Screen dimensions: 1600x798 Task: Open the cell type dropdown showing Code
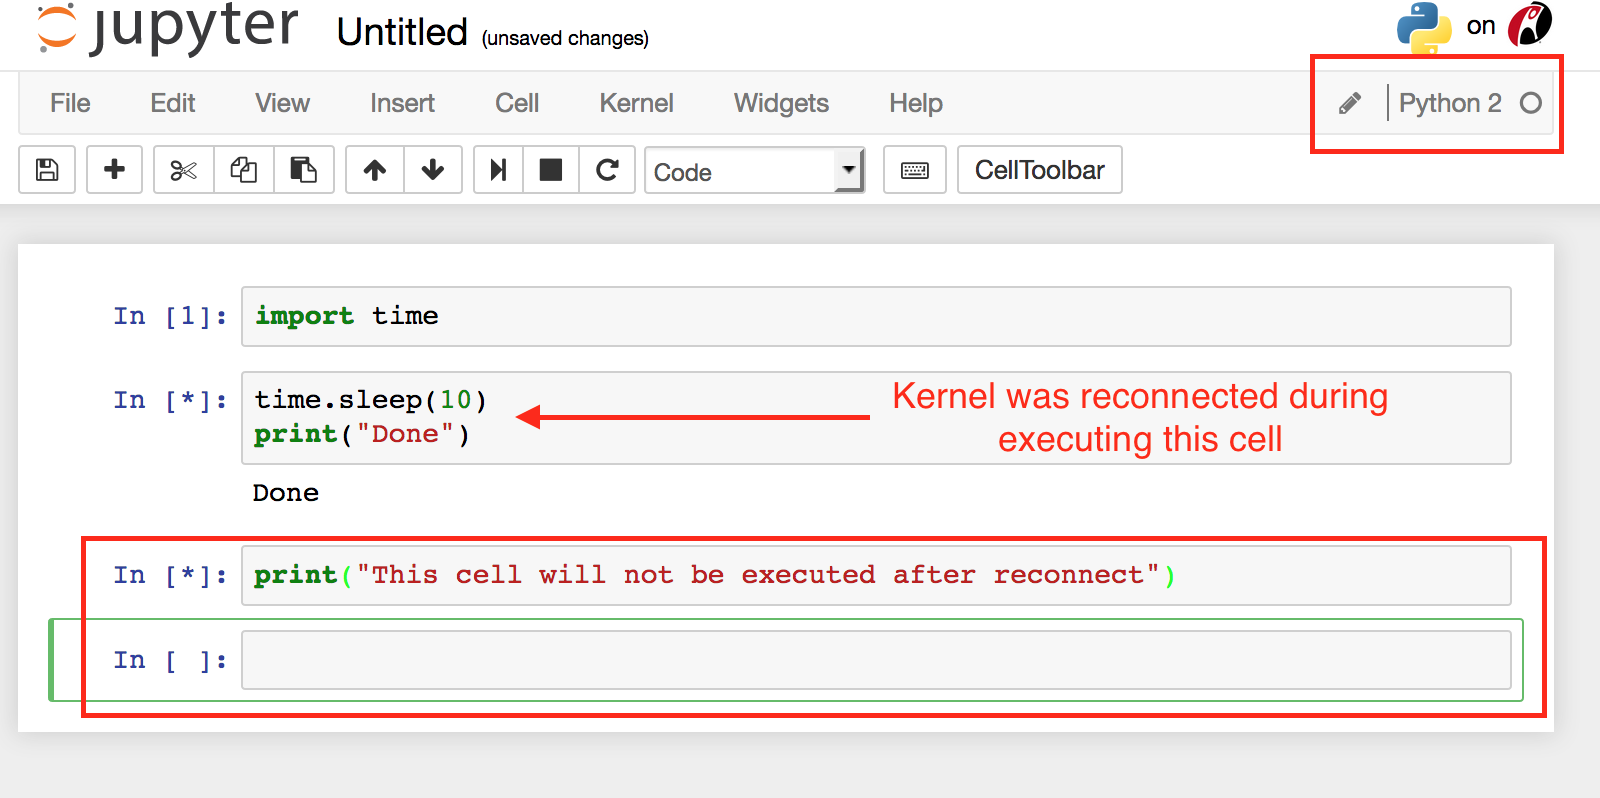click(755, 170)
